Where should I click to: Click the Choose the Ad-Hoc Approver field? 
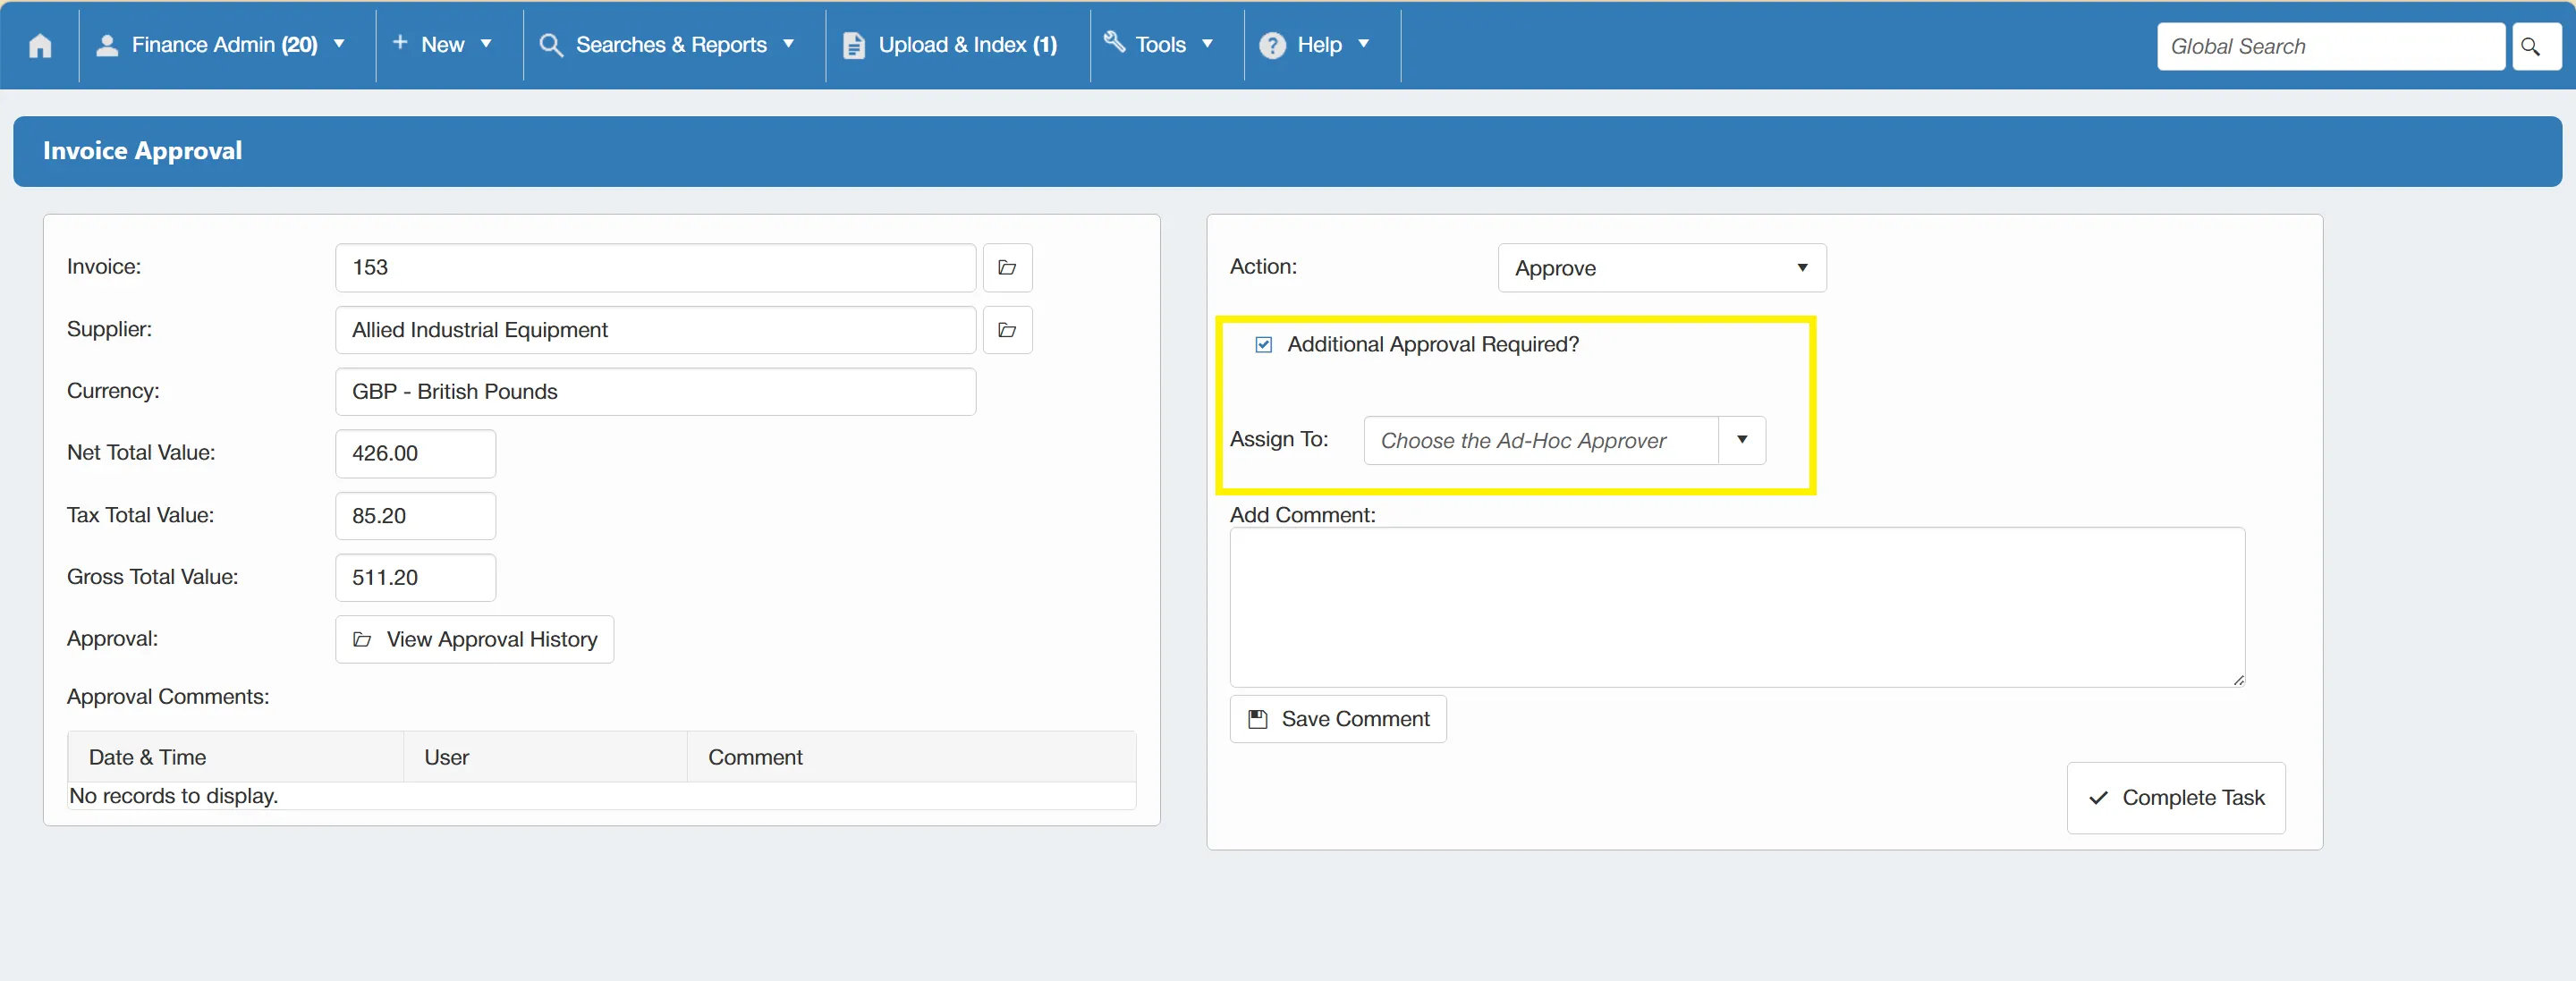pos(1540,440)
